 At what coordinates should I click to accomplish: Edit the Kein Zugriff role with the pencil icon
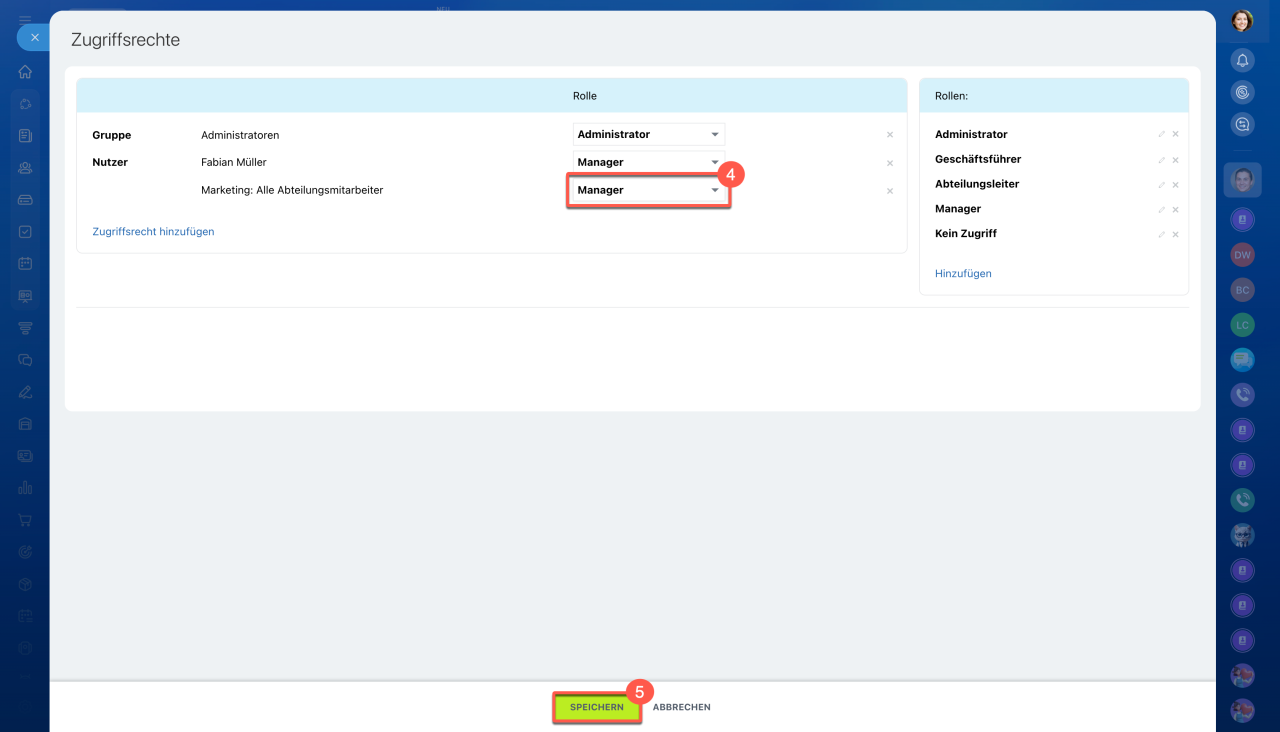tap(1162, 234)
